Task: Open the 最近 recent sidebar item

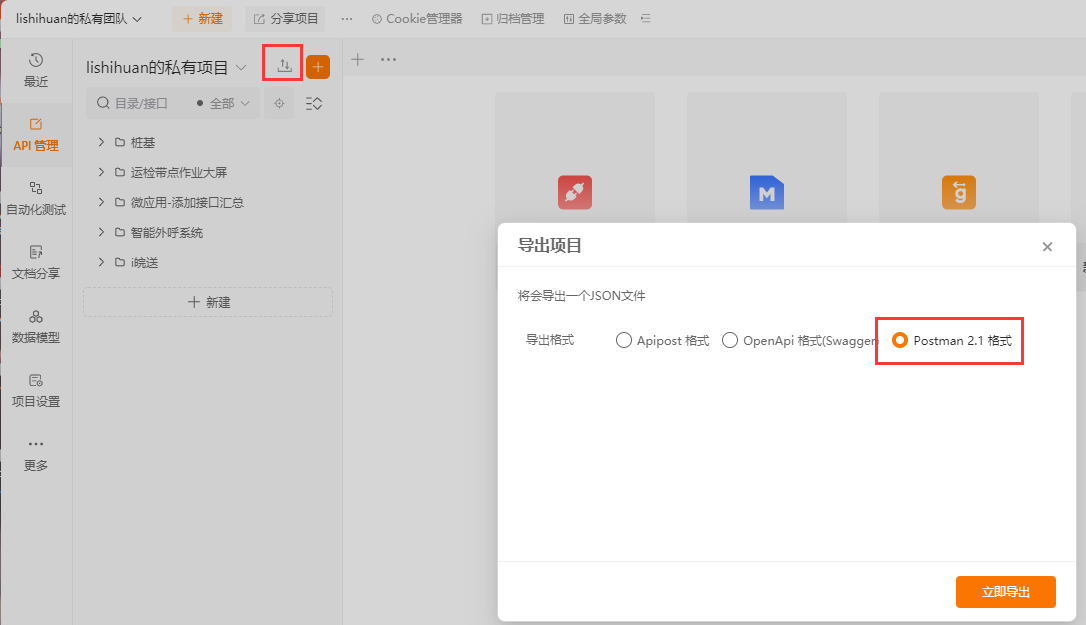Action: coord(36,70)
